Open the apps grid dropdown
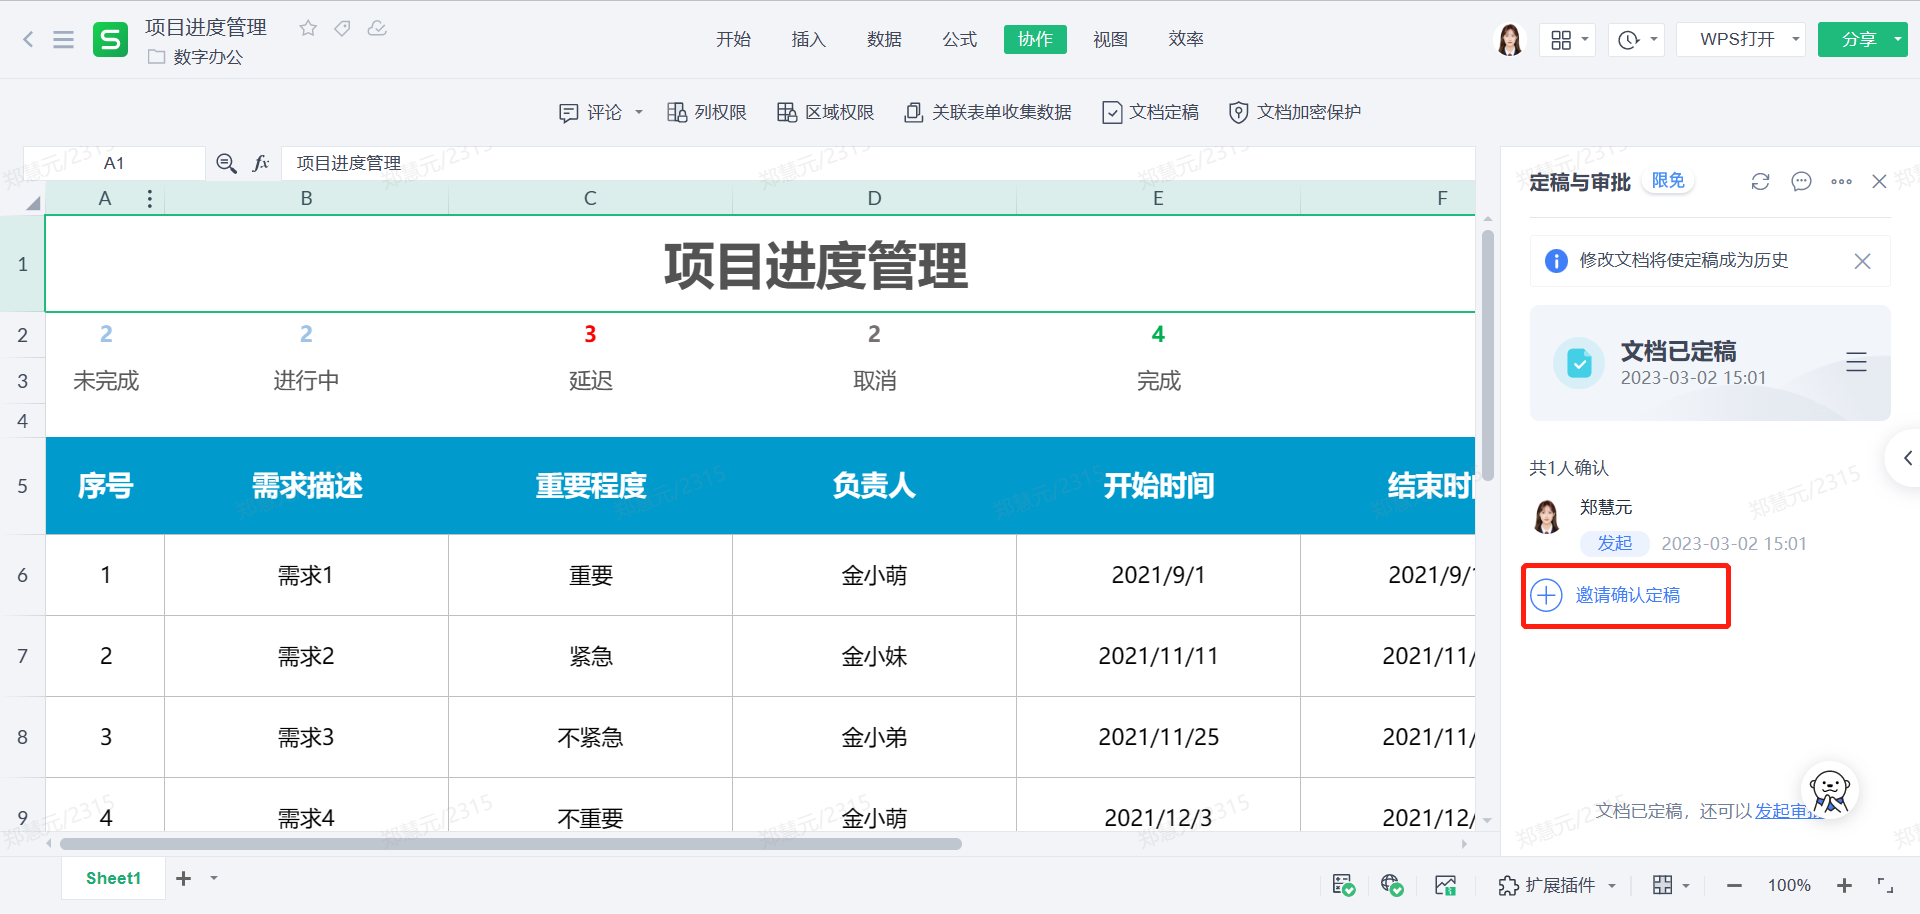Screen dimensions: 1920x914 pos(1567,40)
